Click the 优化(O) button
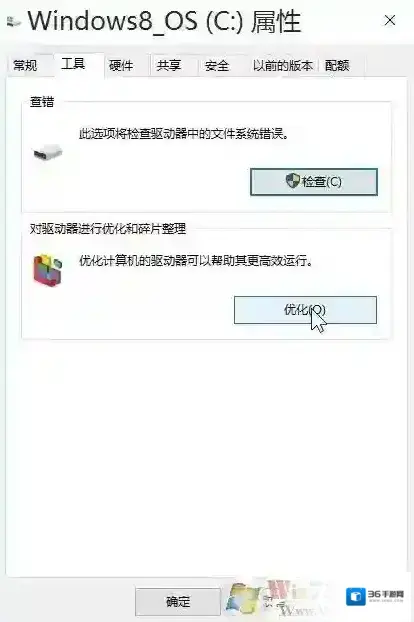Viewport: 414px width, 622px height. 305,310
